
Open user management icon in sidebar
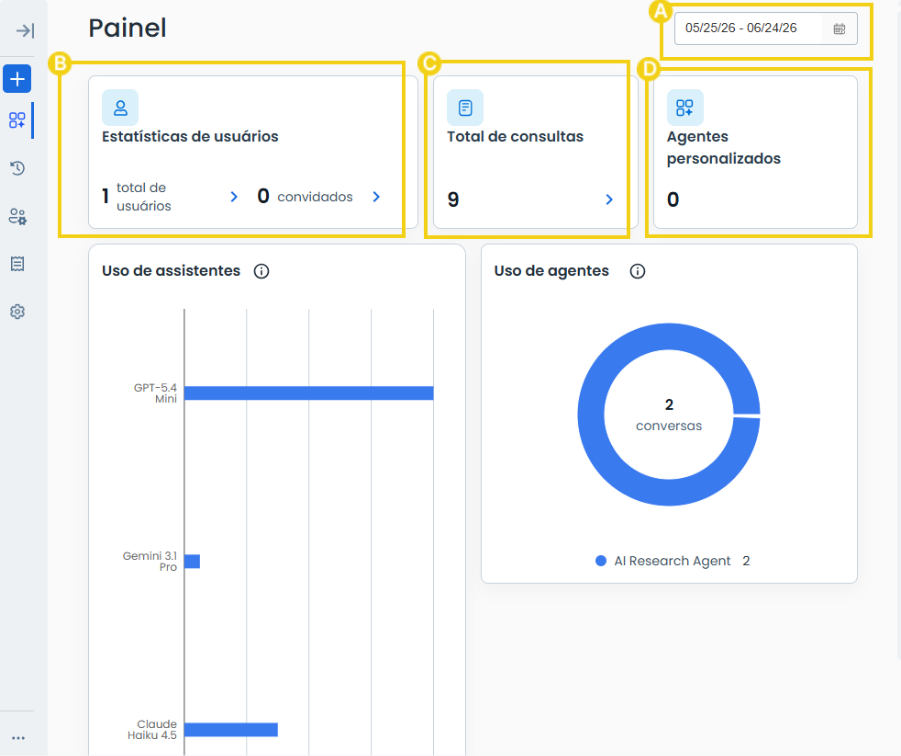tap(17, 217)
